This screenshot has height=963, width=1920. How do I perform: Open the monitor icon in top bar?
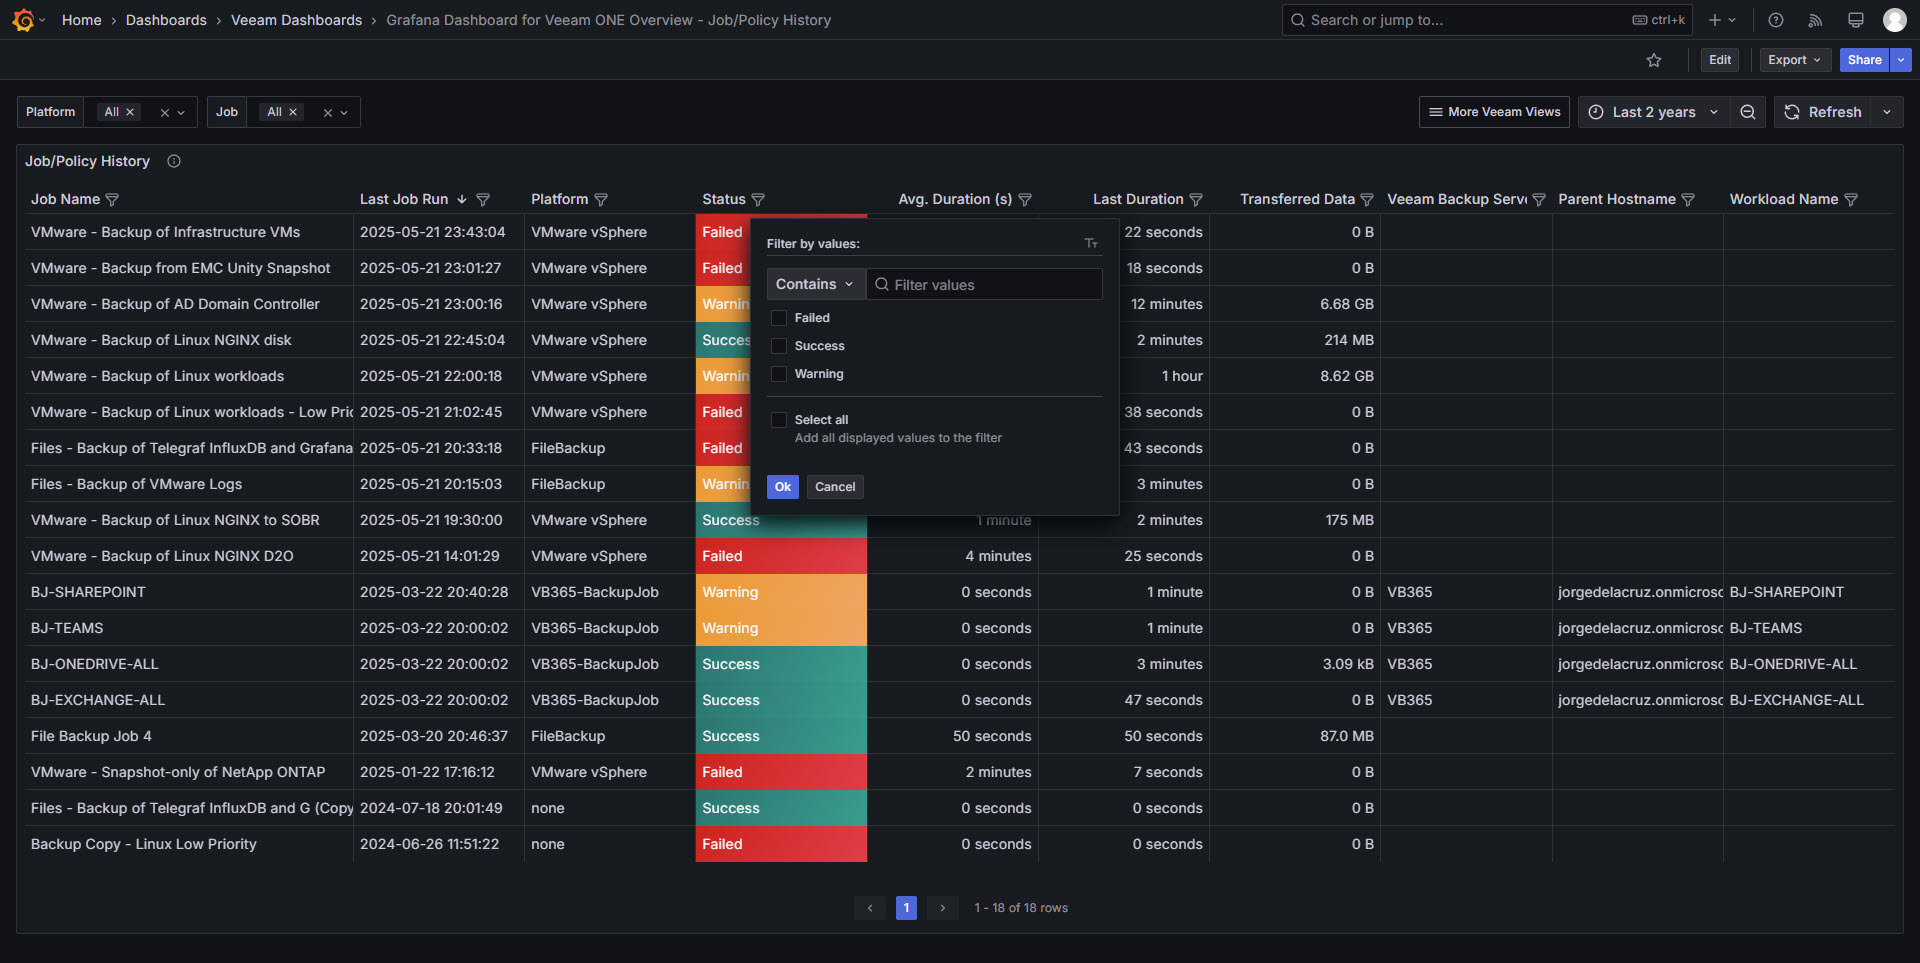(1856, 20)
